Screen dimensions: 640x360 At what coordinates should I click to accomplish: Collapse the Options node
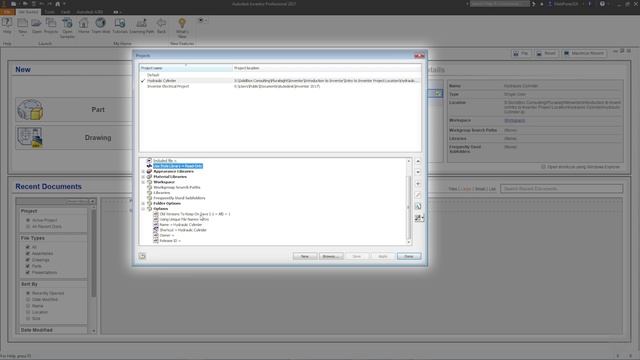(143, 209)
